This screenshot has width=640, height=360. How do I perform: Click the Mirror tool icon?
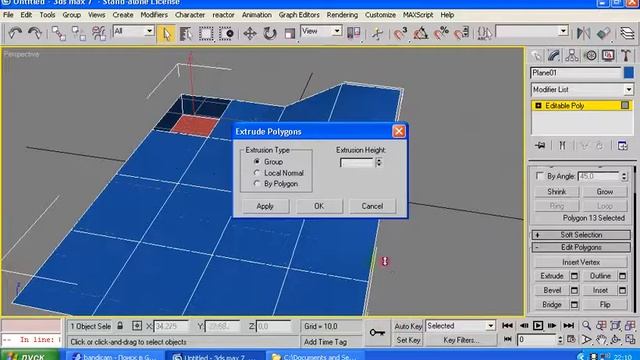pyautogui.click(x=583, y=33)
